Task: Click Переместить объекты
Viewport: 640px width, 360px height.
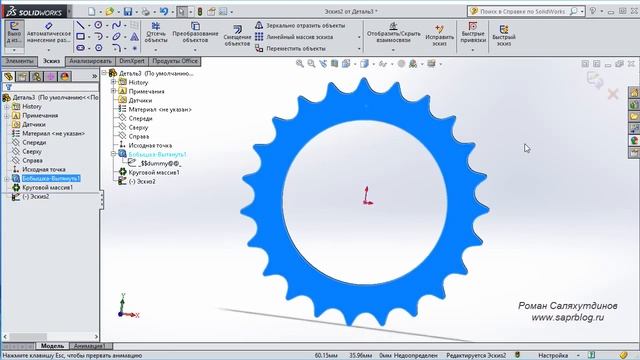Action: pyautogui.click(x=291, y=48)
